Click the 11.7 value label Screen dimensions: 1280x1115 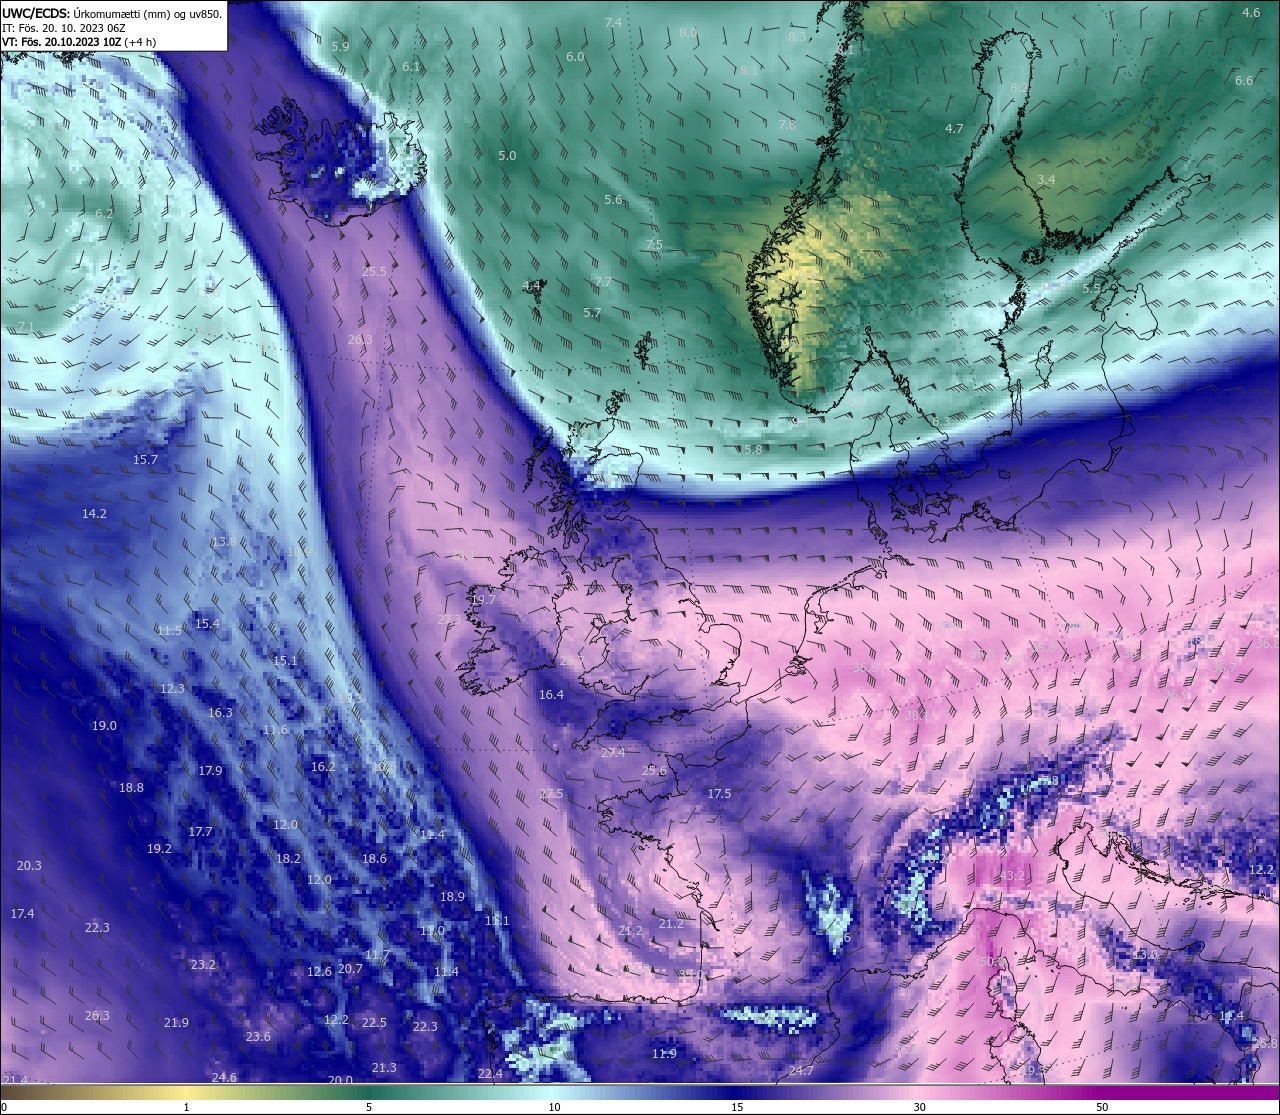(x=377, y=954)
